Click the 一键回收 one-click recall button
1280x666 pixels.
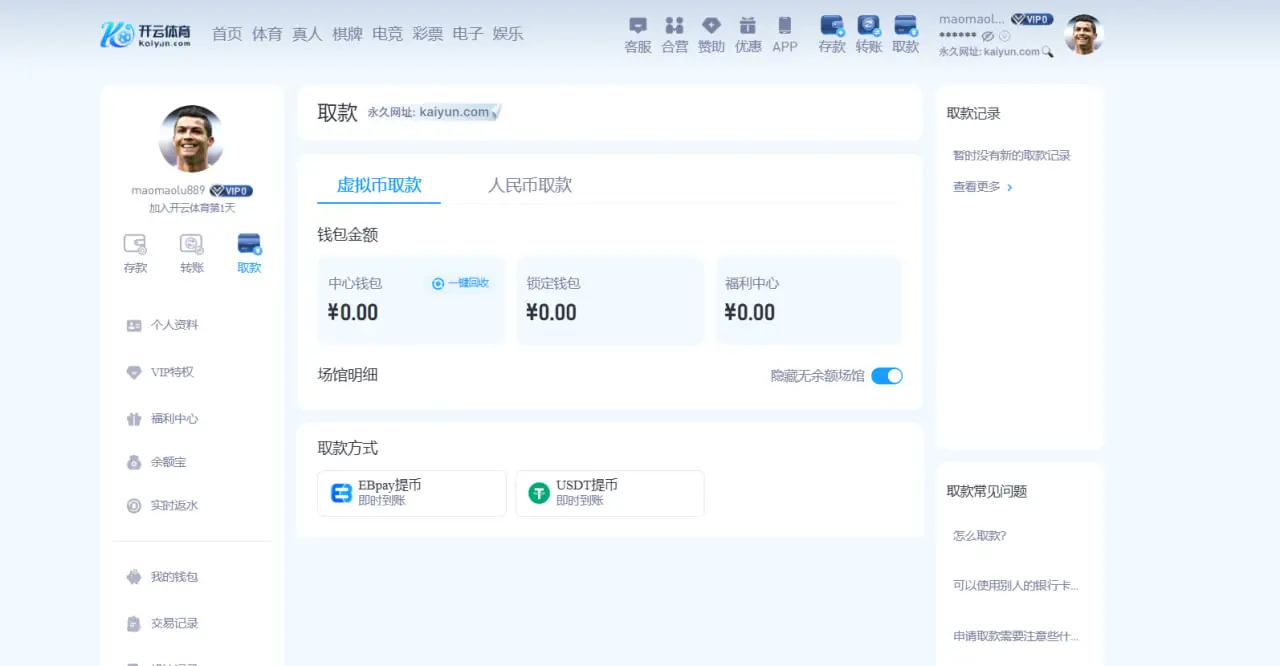click(460, 283)
